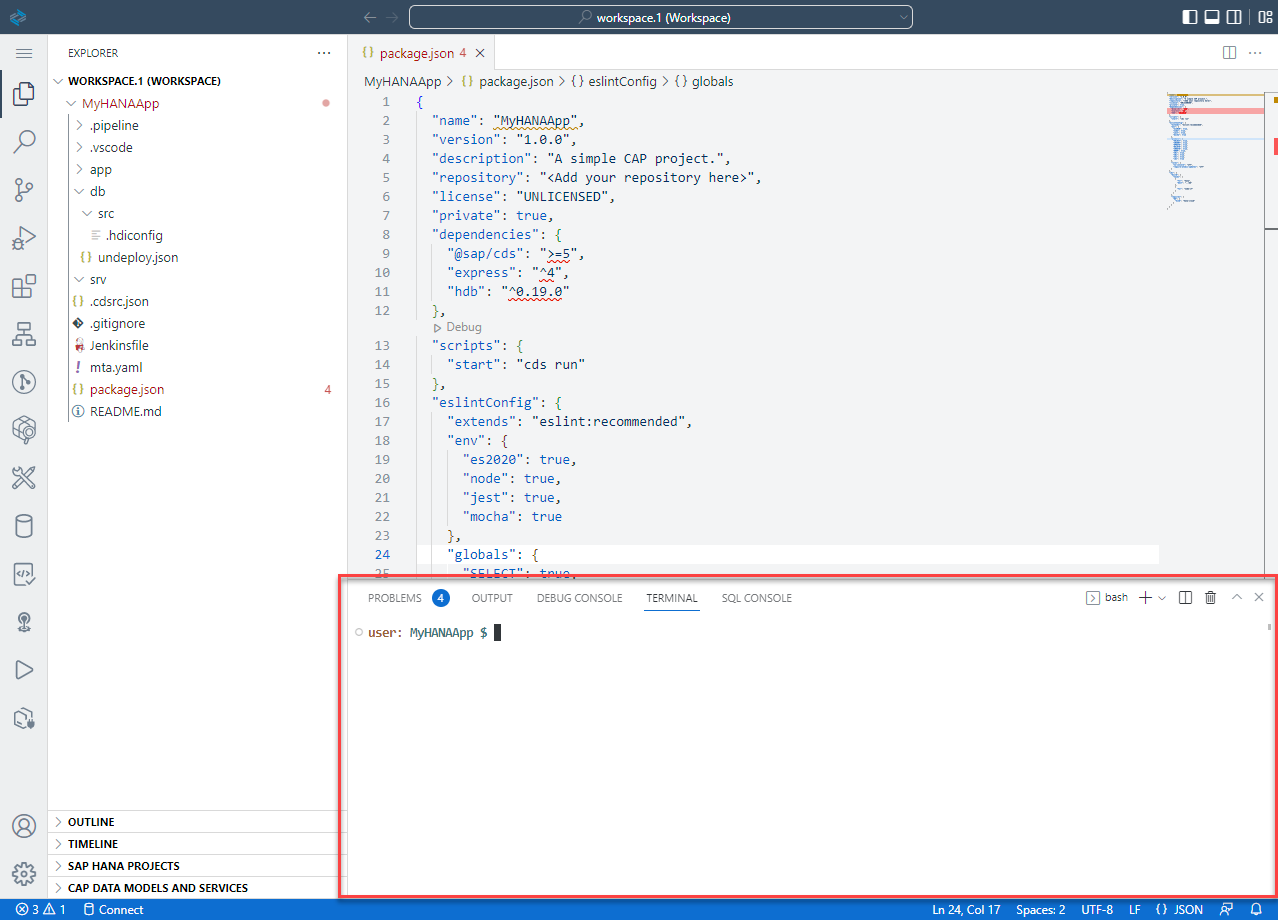Switch to the SQL CONSOLE tab
Screen dimensions: 1278x920
coord(757,598)
